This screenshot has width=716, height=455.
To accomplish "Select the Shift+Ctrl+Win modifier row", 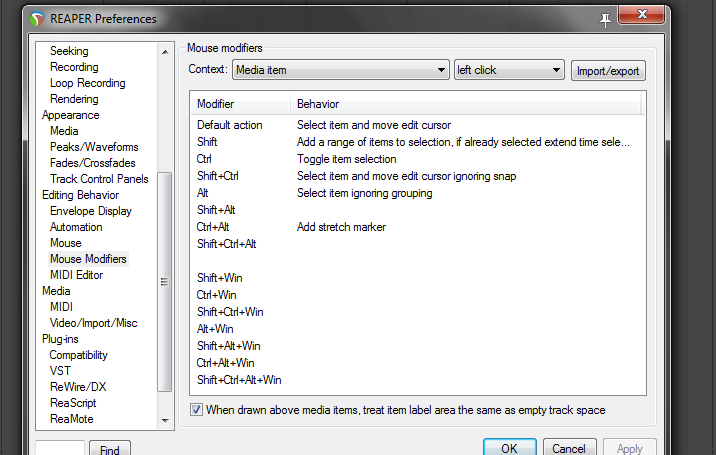I will [418, 312].
